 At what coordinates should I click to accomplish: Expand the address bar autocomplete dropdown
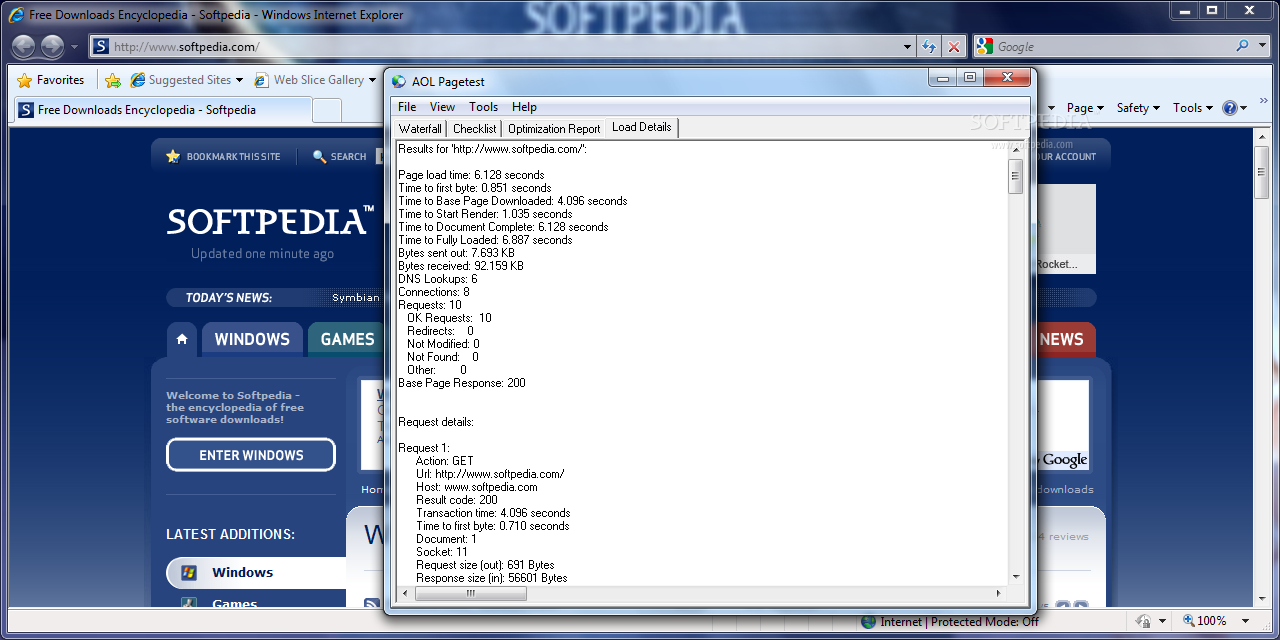[x=908, y=47]
